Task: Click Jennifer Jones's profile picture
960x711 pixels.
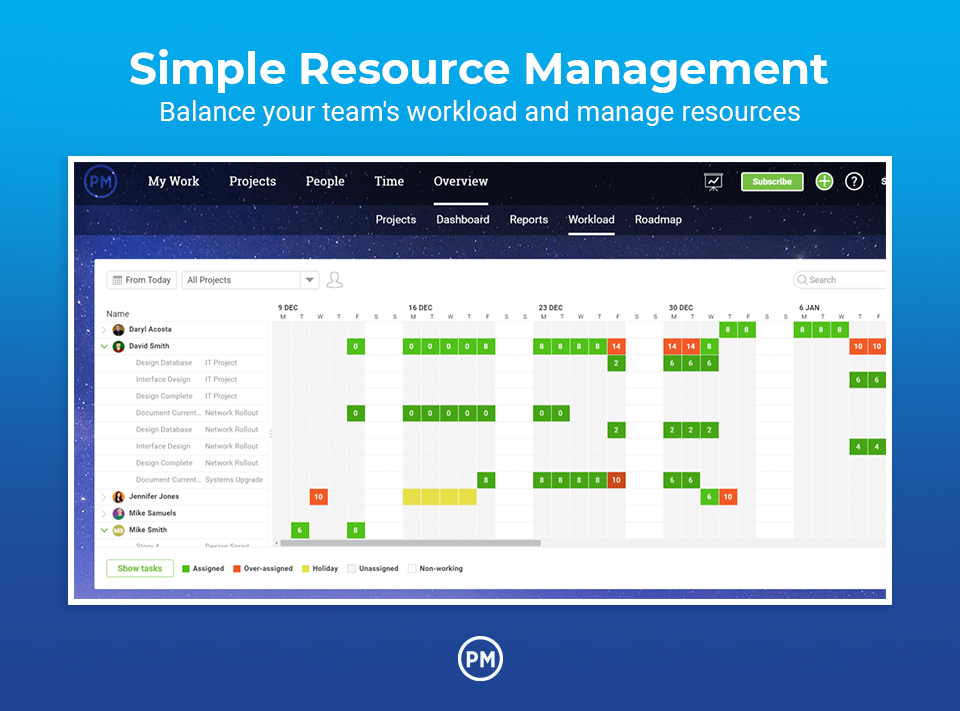Action: tap(120, 496)
